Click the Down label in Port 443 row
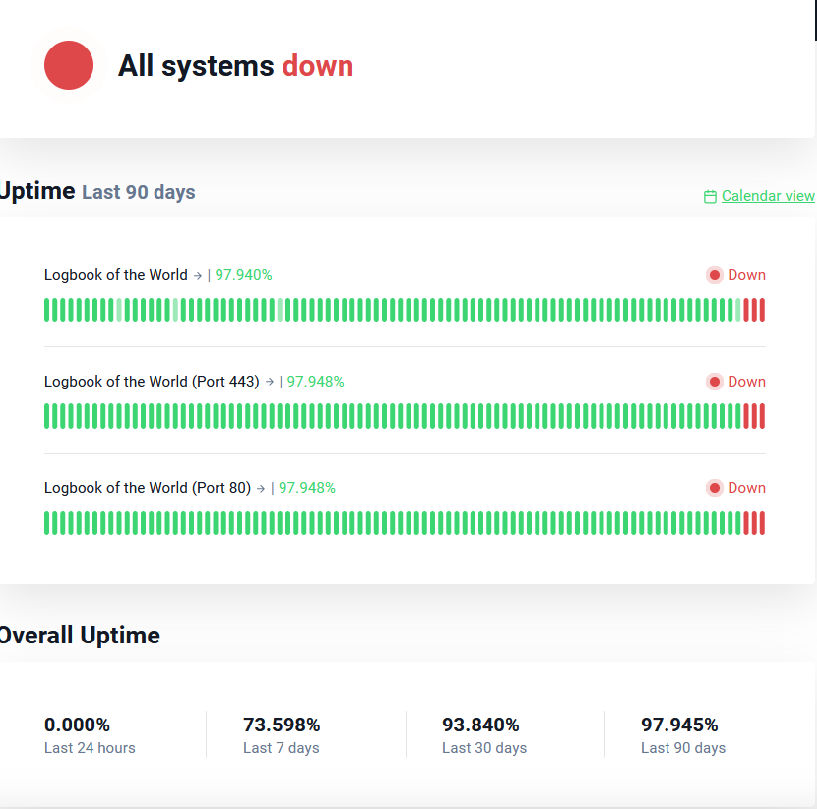This screenshot has height=809, width=817. pos(747,382)
